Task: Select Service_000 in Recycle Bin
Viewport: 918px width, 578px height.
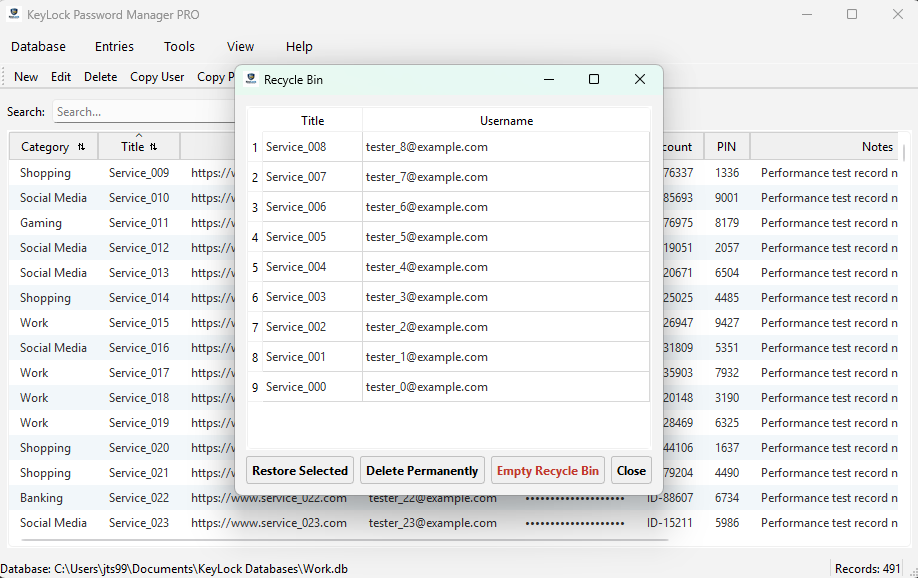Action: [312, 387]
